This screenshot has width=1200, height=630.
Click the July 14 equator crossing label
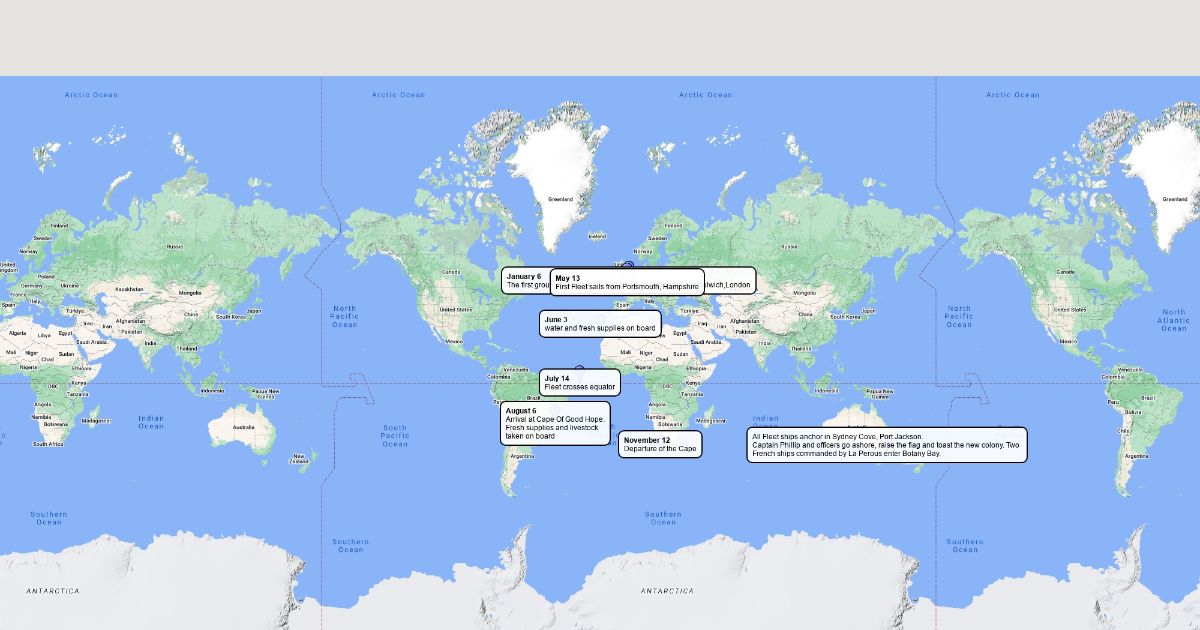[x=580, y=382]
